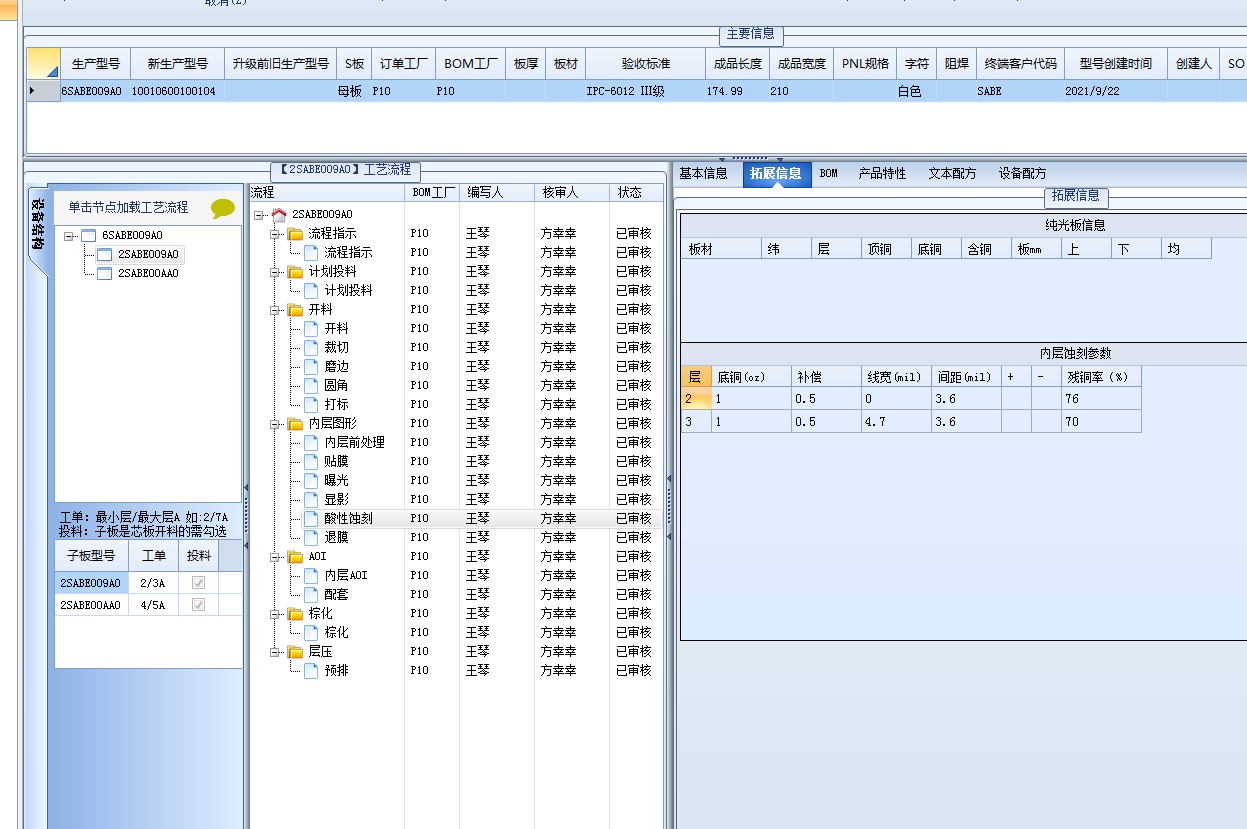Click the document icon of 配套 step

click(311, 594)
